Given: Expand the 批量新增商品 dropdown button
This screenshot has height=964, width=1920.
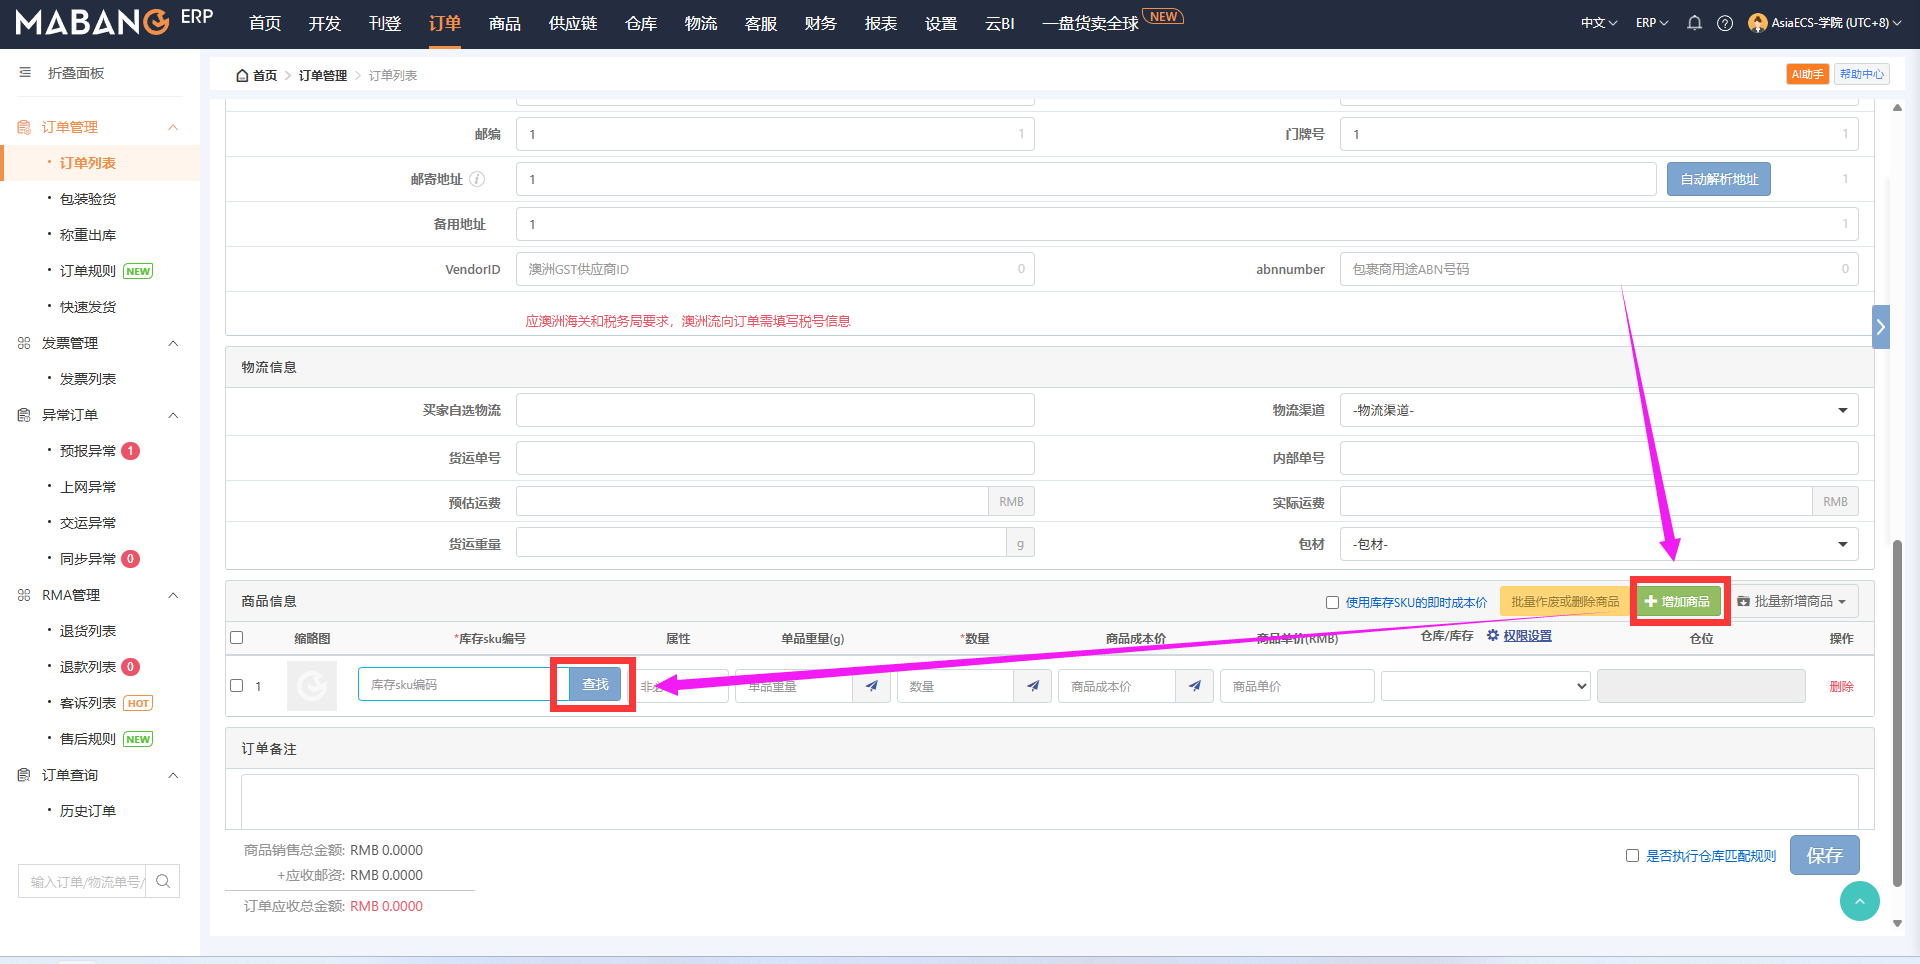Looking at the screenshot, I should click(x=1792, y=601).
